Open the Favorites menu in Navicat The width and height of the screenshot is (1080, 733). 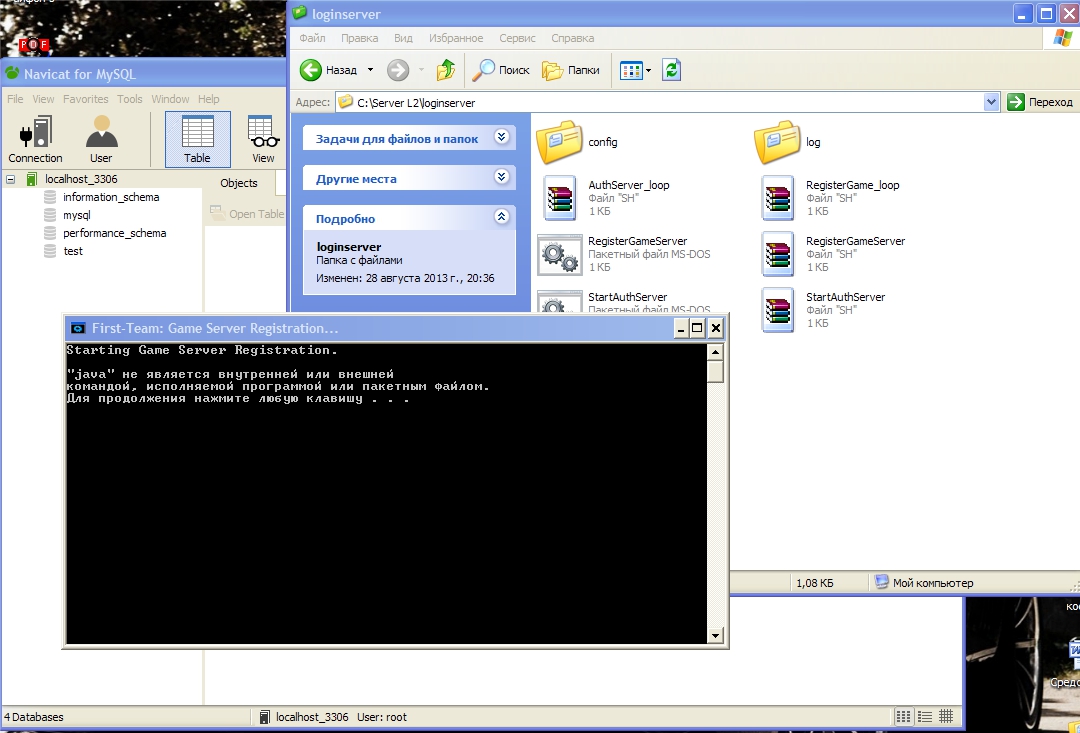86,99
